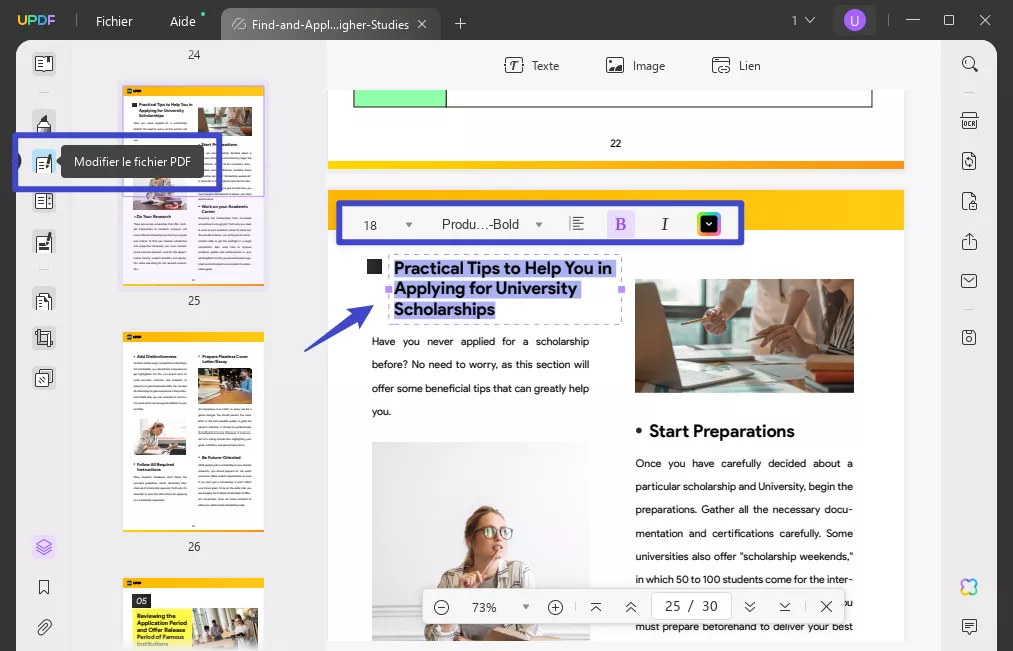Open the share/export panel

[x=968, y=242]
